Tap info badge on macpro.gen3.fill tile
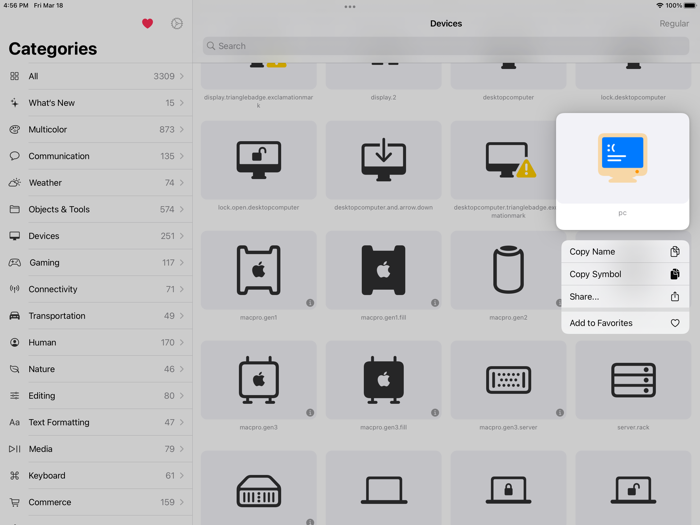The width and height of the screenshot is (700, 525). click(435, 412)
